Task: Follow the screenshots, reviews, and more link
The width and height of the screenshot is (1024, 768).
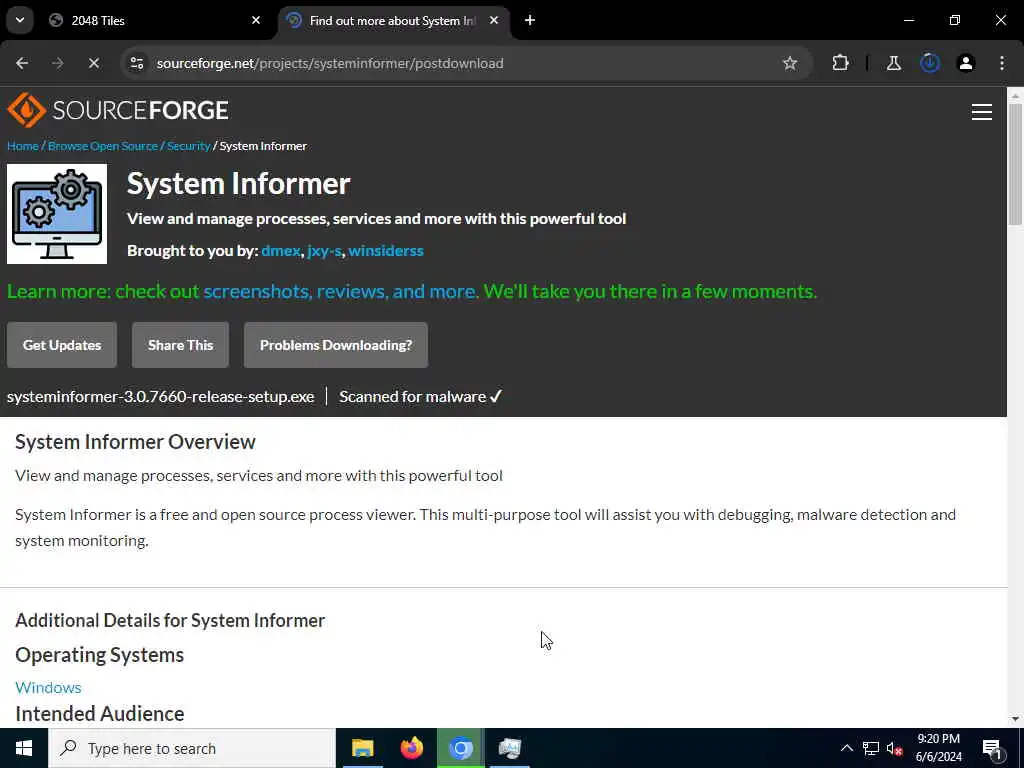Action: [340, 291]
